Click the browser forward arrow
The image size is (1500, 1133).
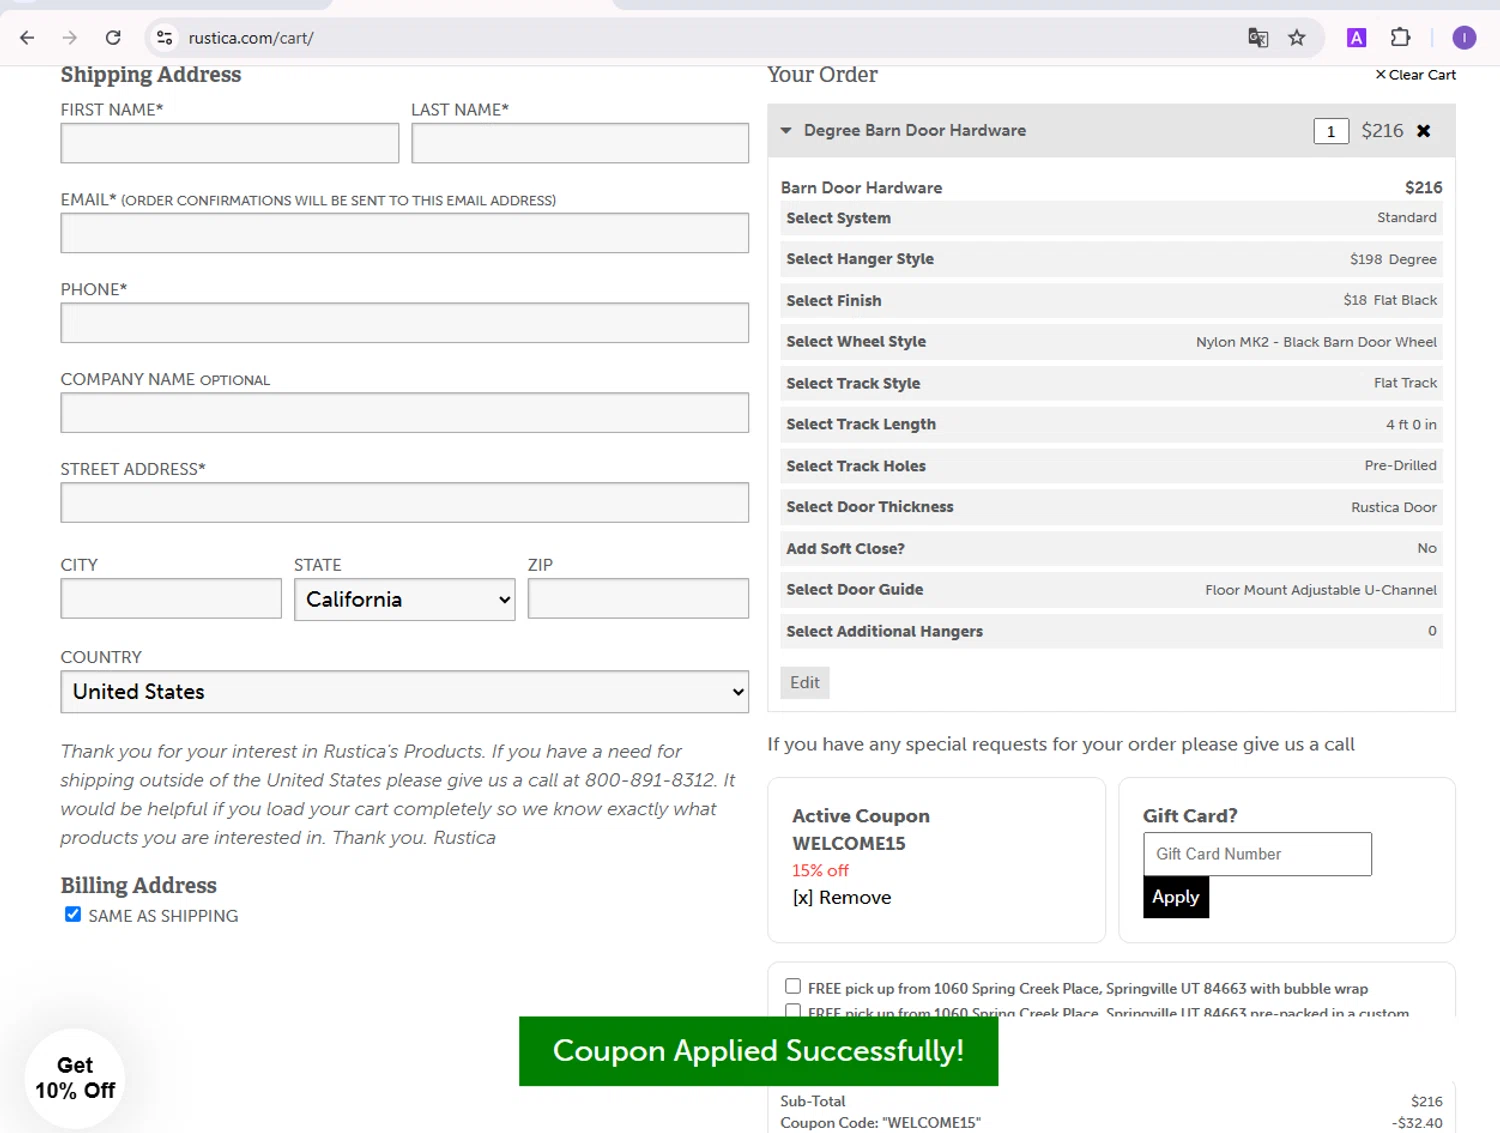point(70,38)
